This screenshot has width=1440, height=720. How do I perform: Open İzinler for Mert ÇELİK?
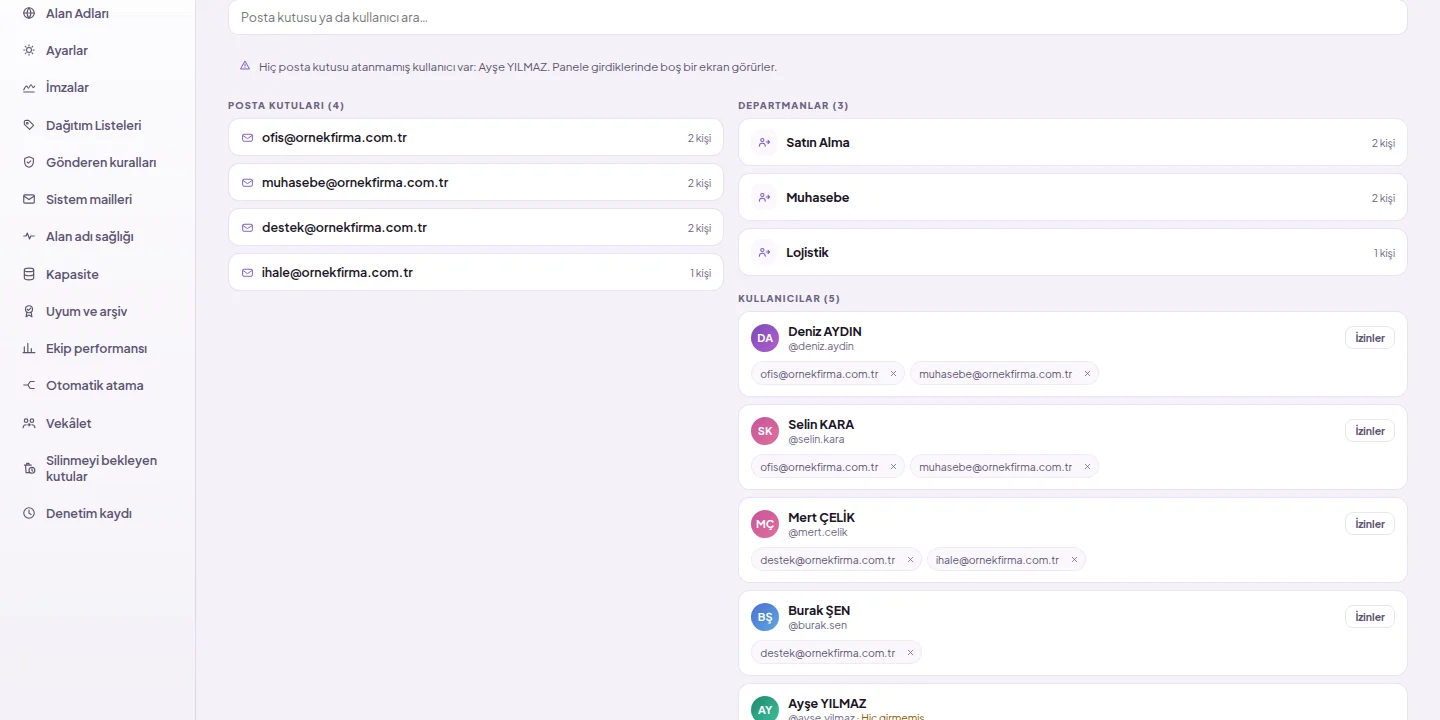tap(1369, 524)
